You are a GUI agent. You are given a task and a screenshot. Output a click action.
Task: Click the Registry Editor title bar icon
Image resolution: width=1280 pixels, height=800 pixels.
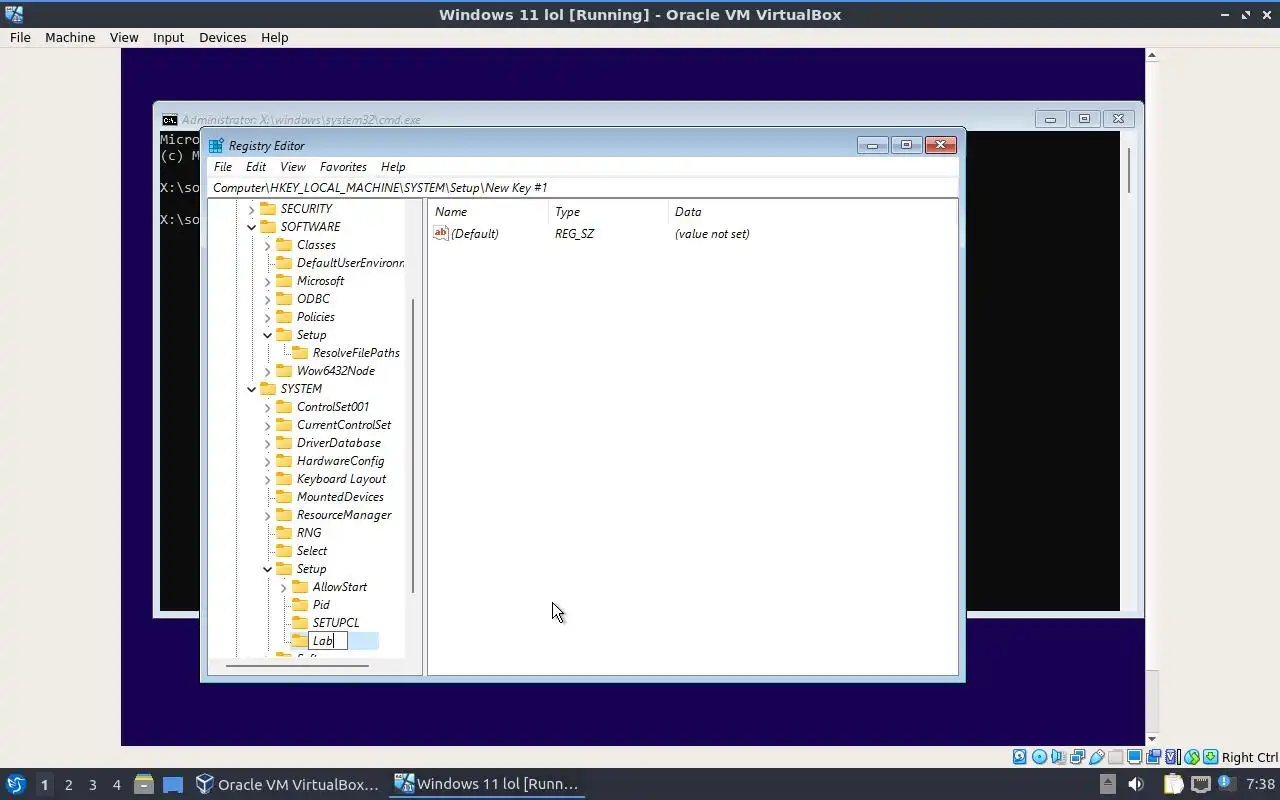(x=216, y=145)
